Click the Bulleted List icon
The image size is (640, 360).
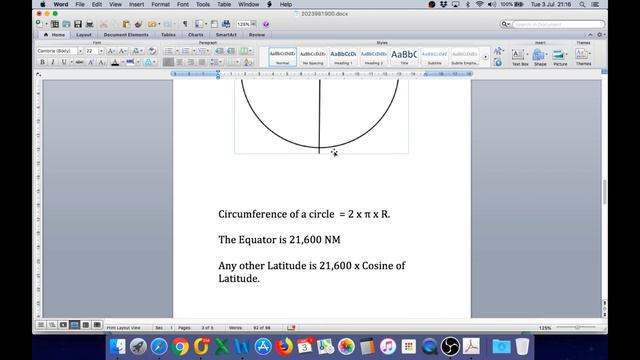click(169, 51)
